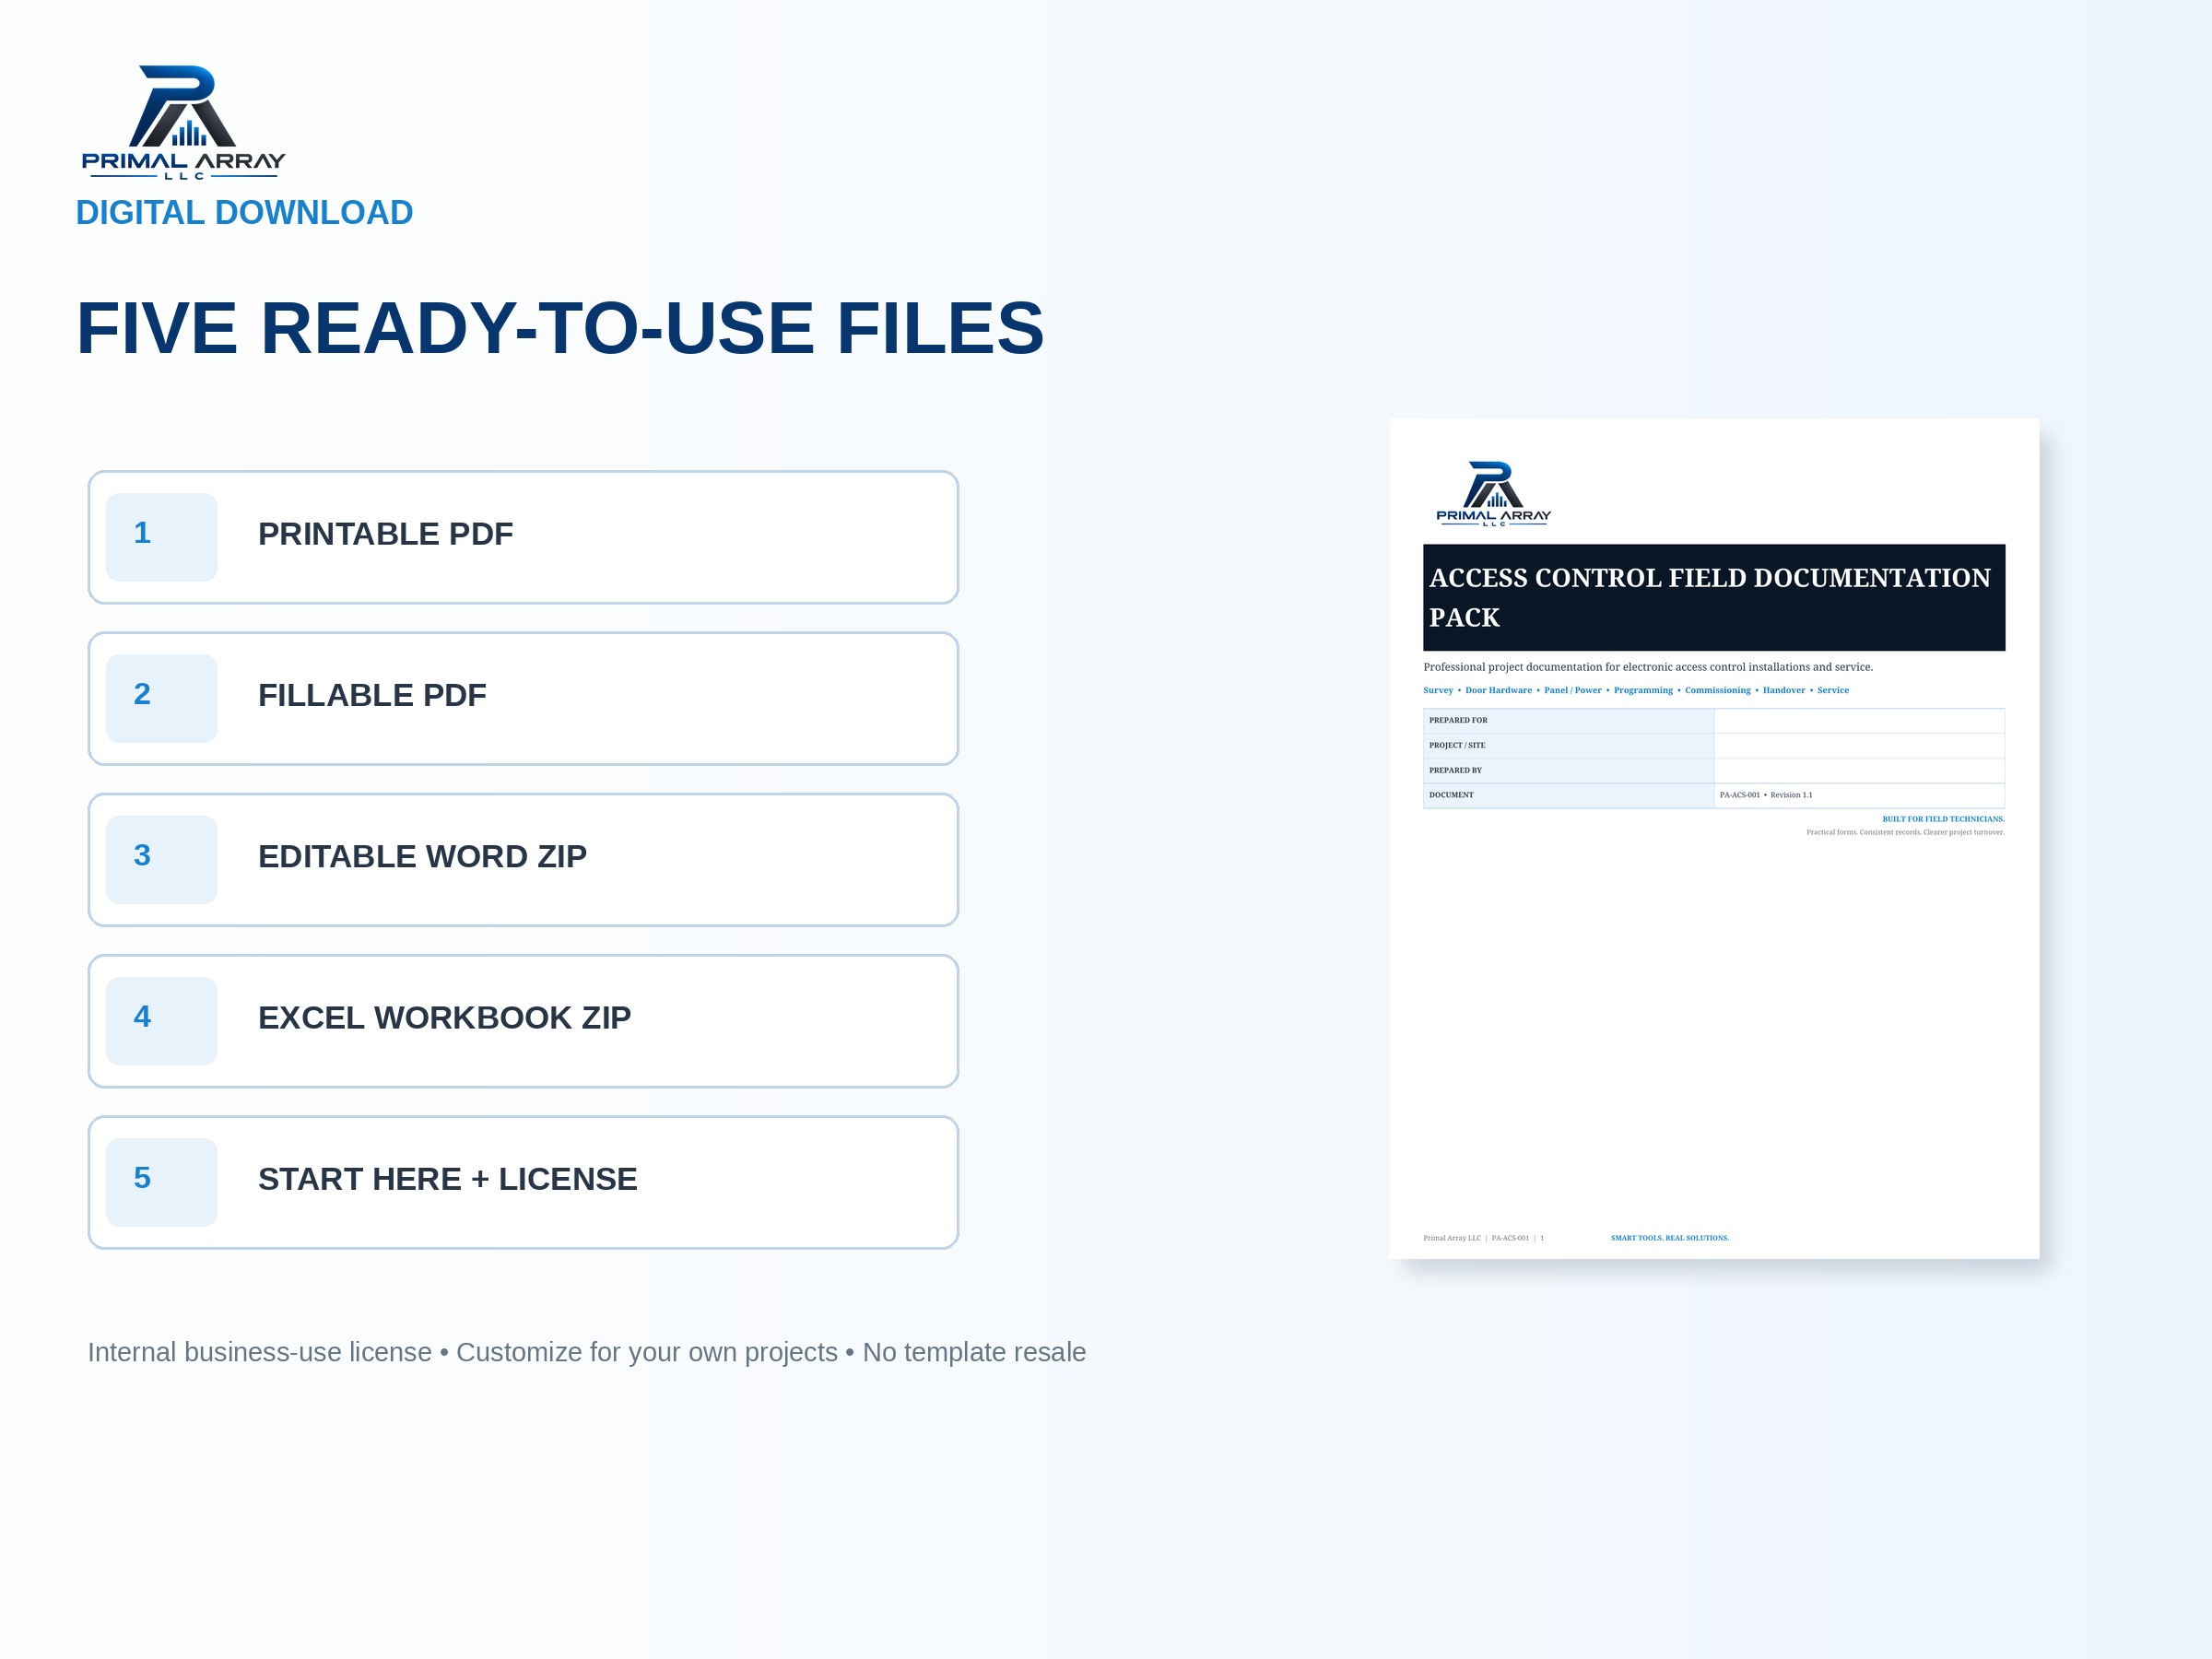Click the practical forms, consistent records line

click(1905, 832)
